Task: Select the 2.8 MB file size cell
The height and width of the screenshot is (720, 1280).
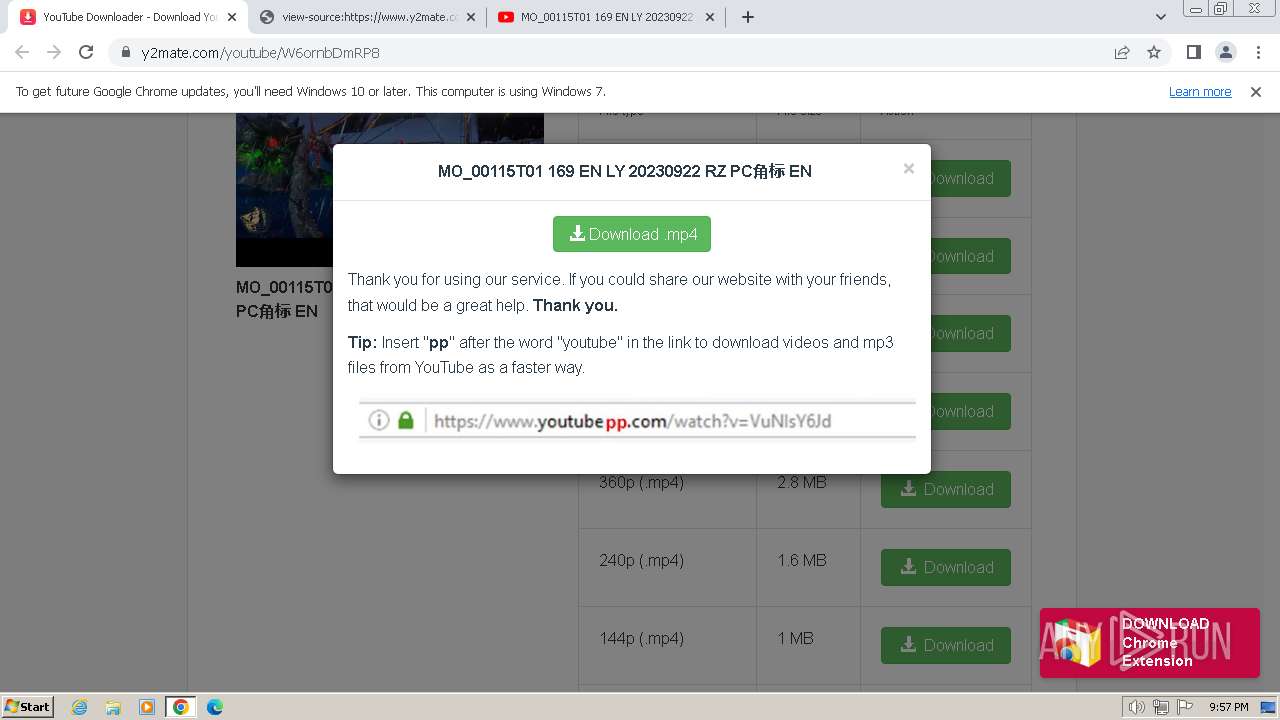Action: tap(802, 482)
